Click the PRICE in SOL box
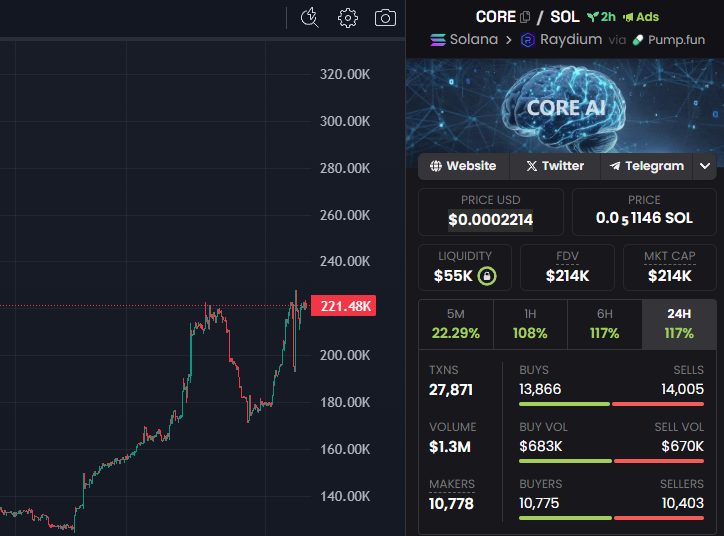Image resolution: width=724 pixels, height=536 pixels. [x=644, y=212]
